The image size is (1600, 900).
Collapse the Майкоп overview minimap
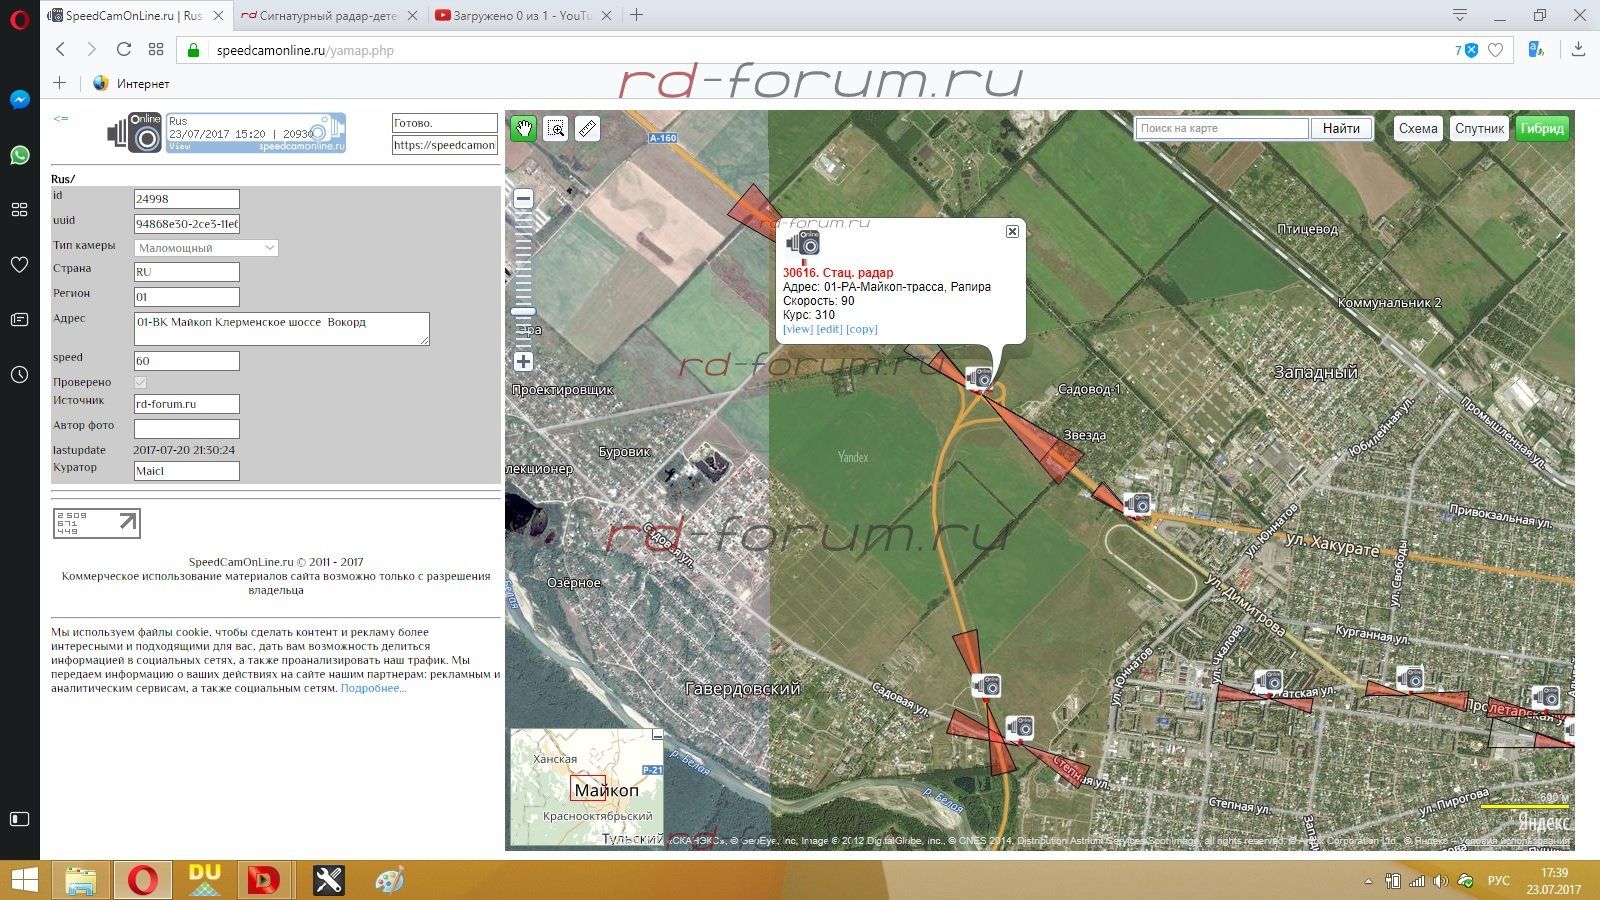pyautogui.click(x=657, y=735)
